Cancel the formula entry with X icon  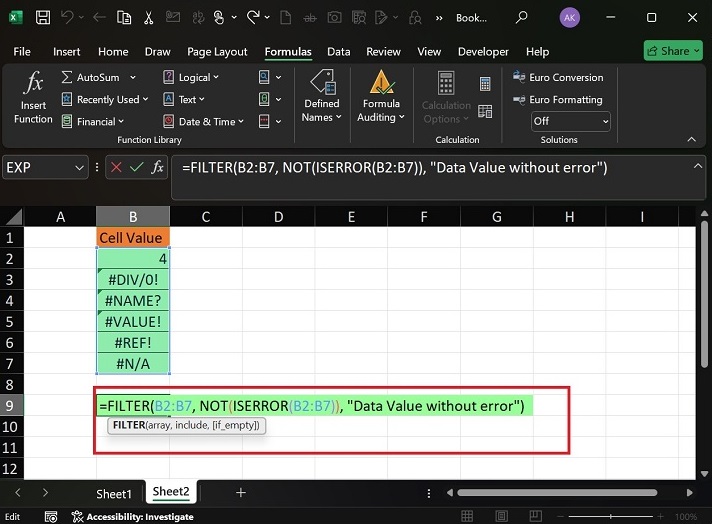(x=116, y=168)
